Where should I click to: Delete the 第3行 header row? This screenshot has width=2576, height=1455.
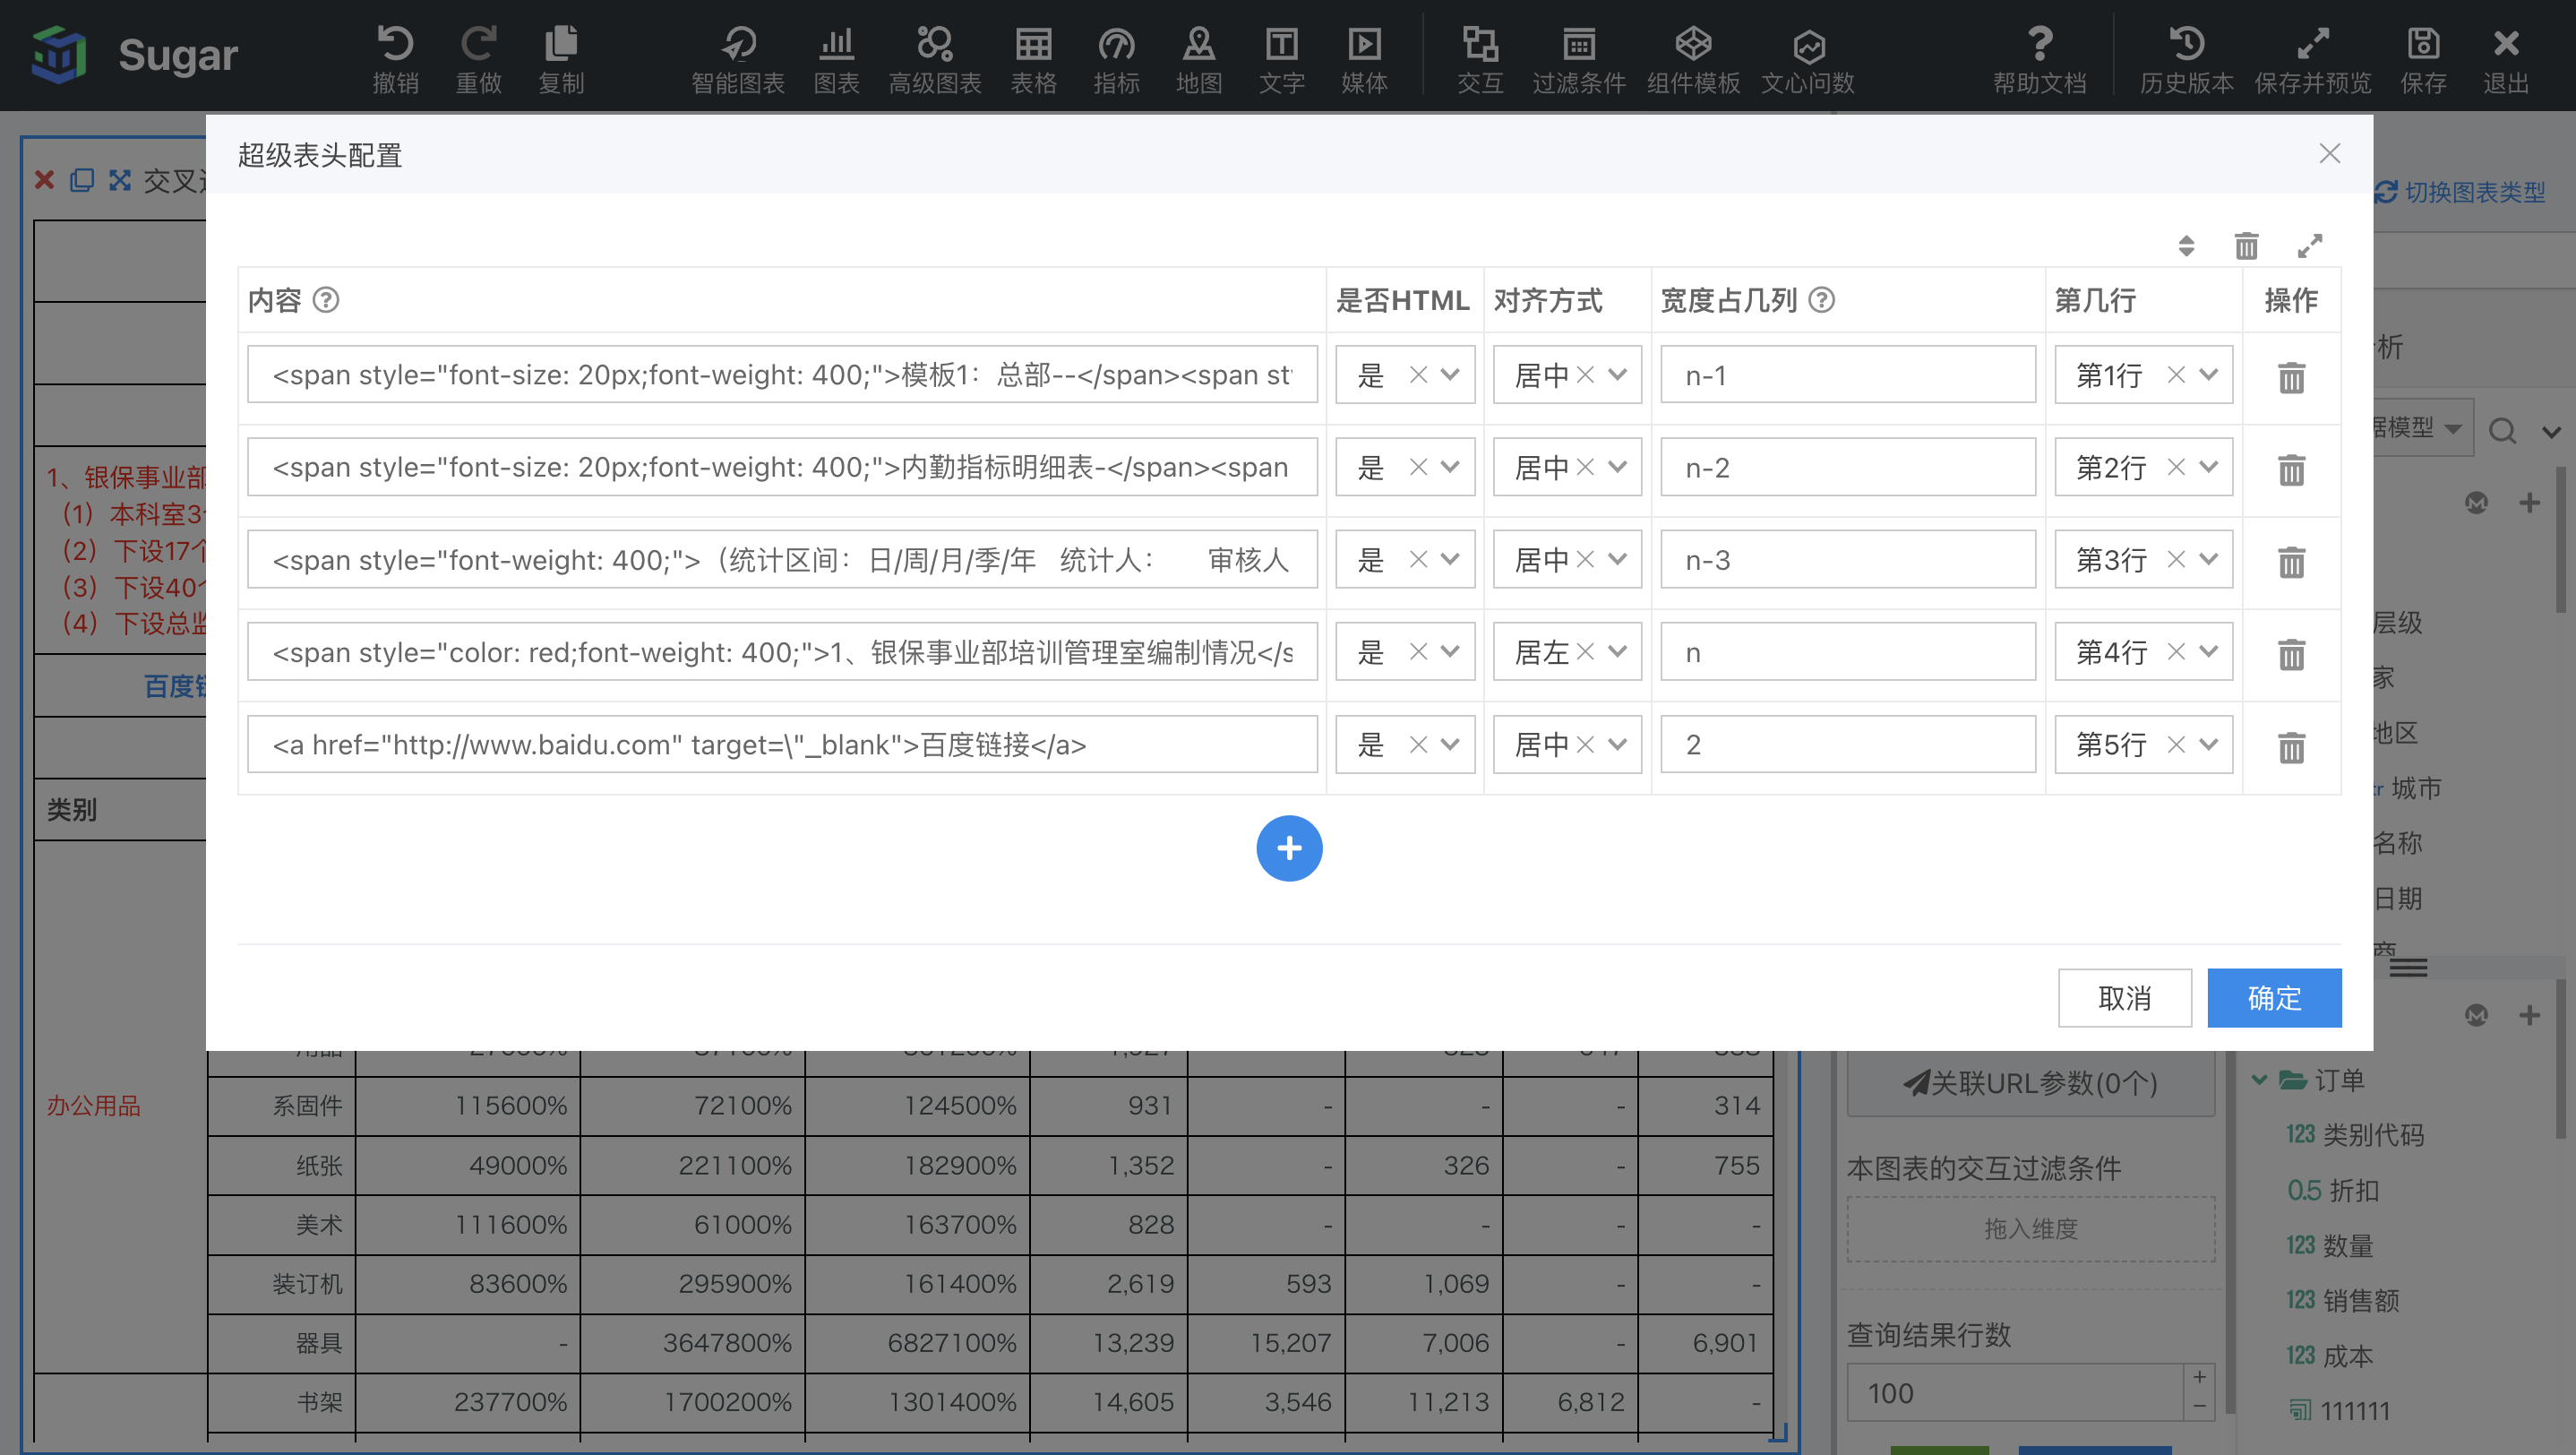(2291, 562)
